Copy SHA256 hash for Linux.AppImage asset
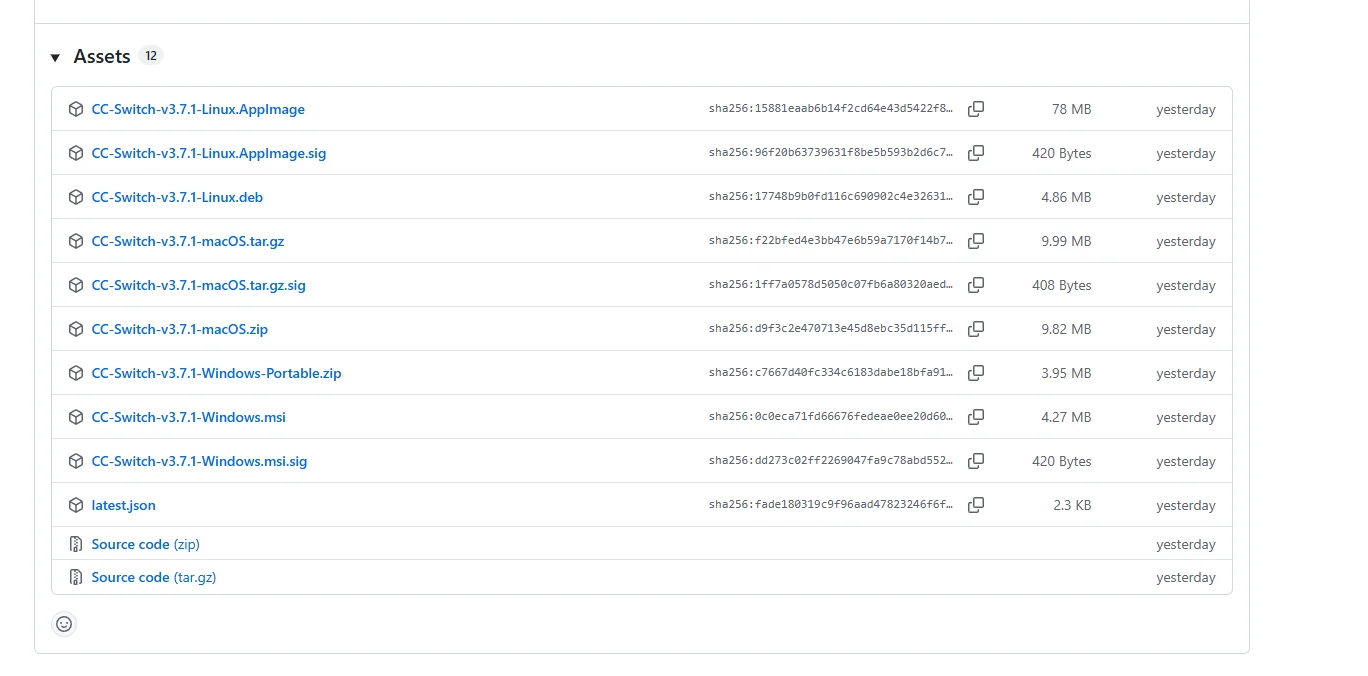Screen dimensions: 1368x676 [x=976, y=109]
